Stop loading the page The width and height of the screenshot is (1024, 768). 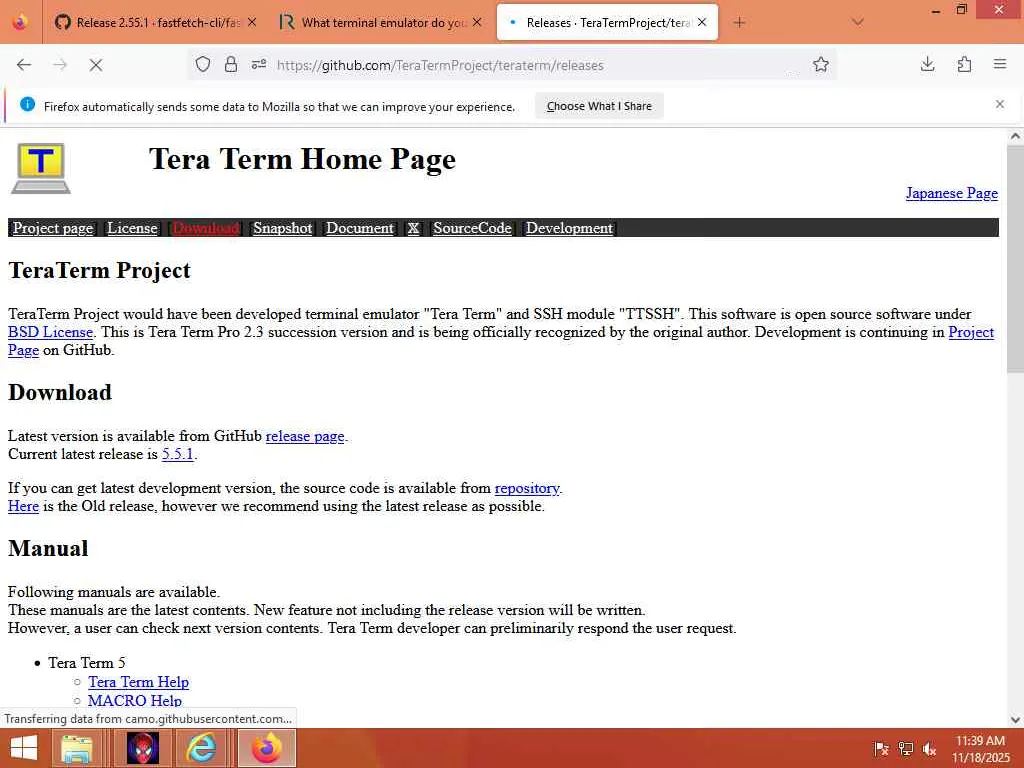(96, 65)
